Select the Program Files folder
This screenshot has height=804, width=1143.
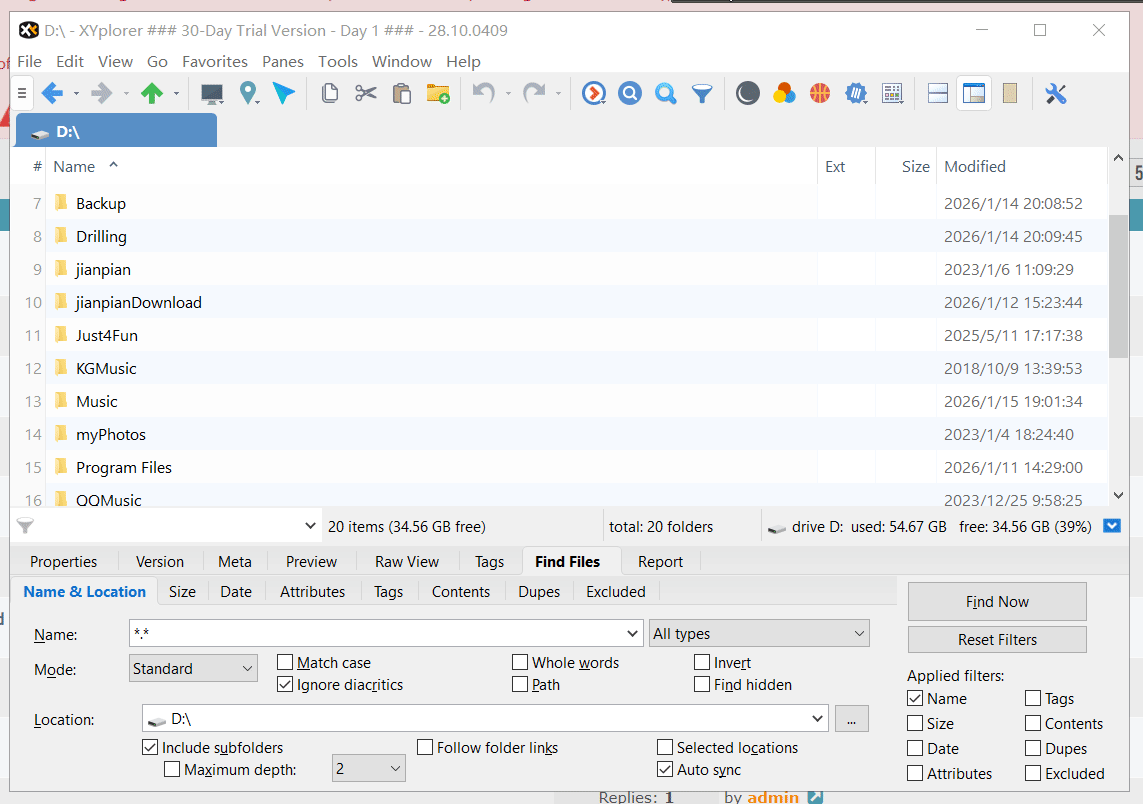(124, 468)
